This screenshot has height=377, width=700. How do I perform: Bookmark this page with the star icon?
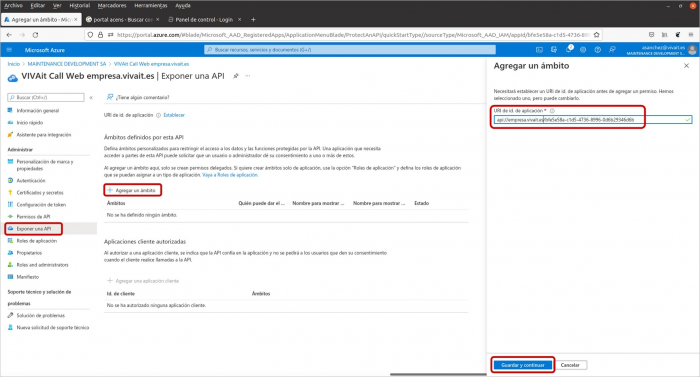[596, 35]
